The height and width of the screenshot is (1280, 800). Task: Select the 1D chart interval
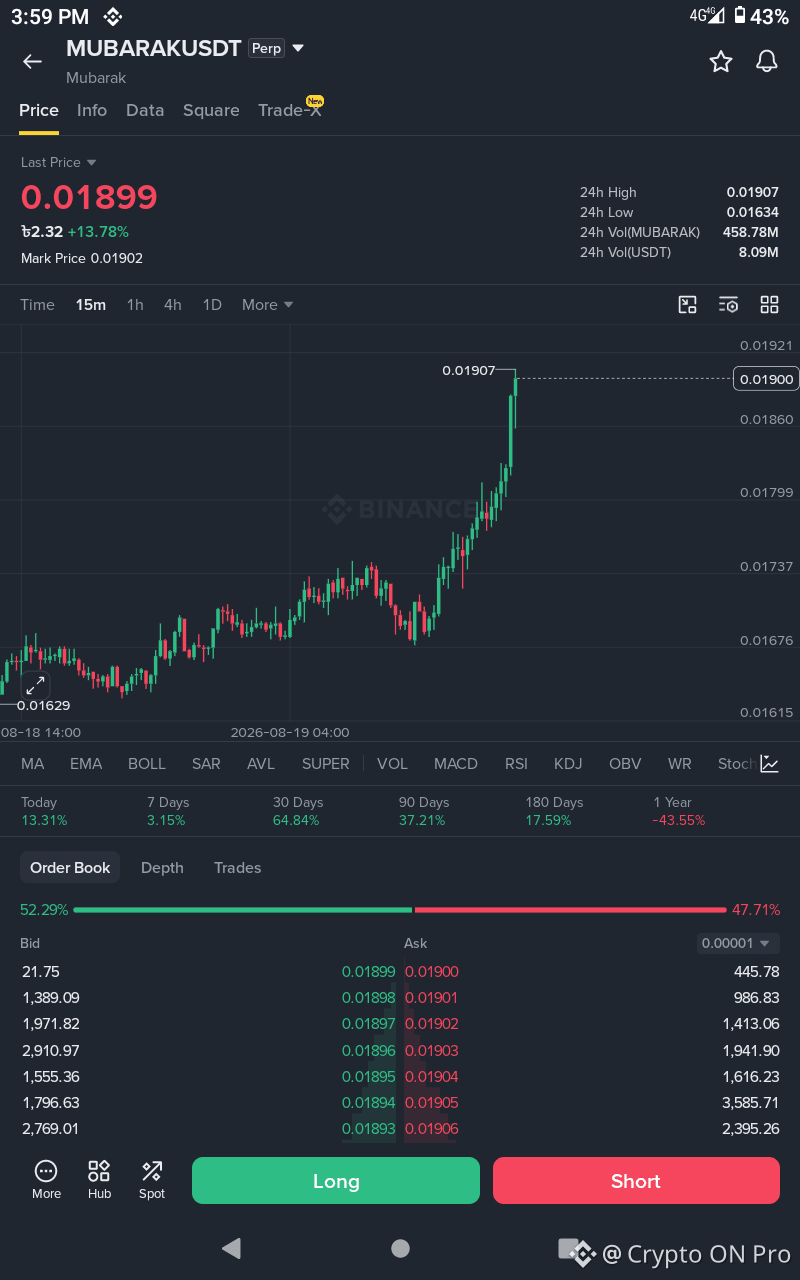coord(212,305)
